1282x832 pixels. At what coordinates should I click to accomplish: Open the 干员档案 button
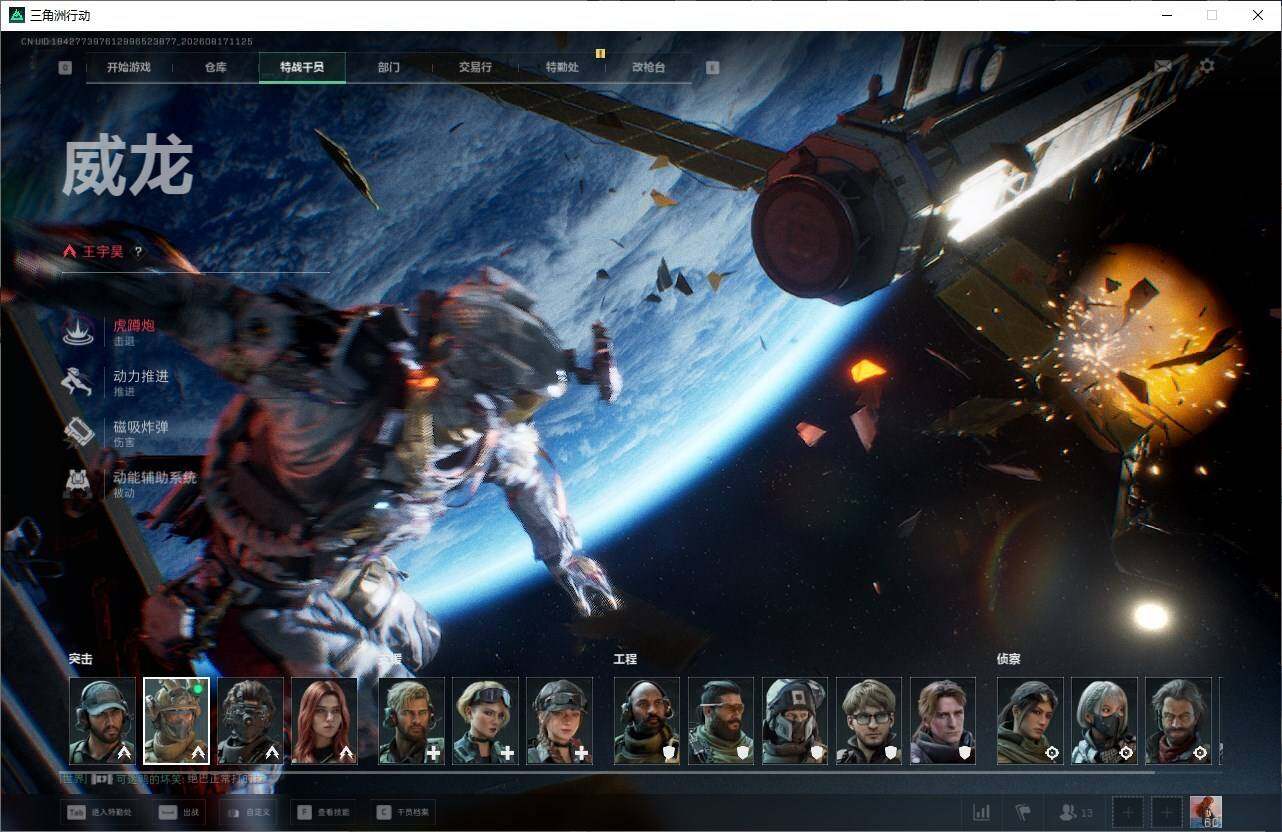(x=403, y=812)
